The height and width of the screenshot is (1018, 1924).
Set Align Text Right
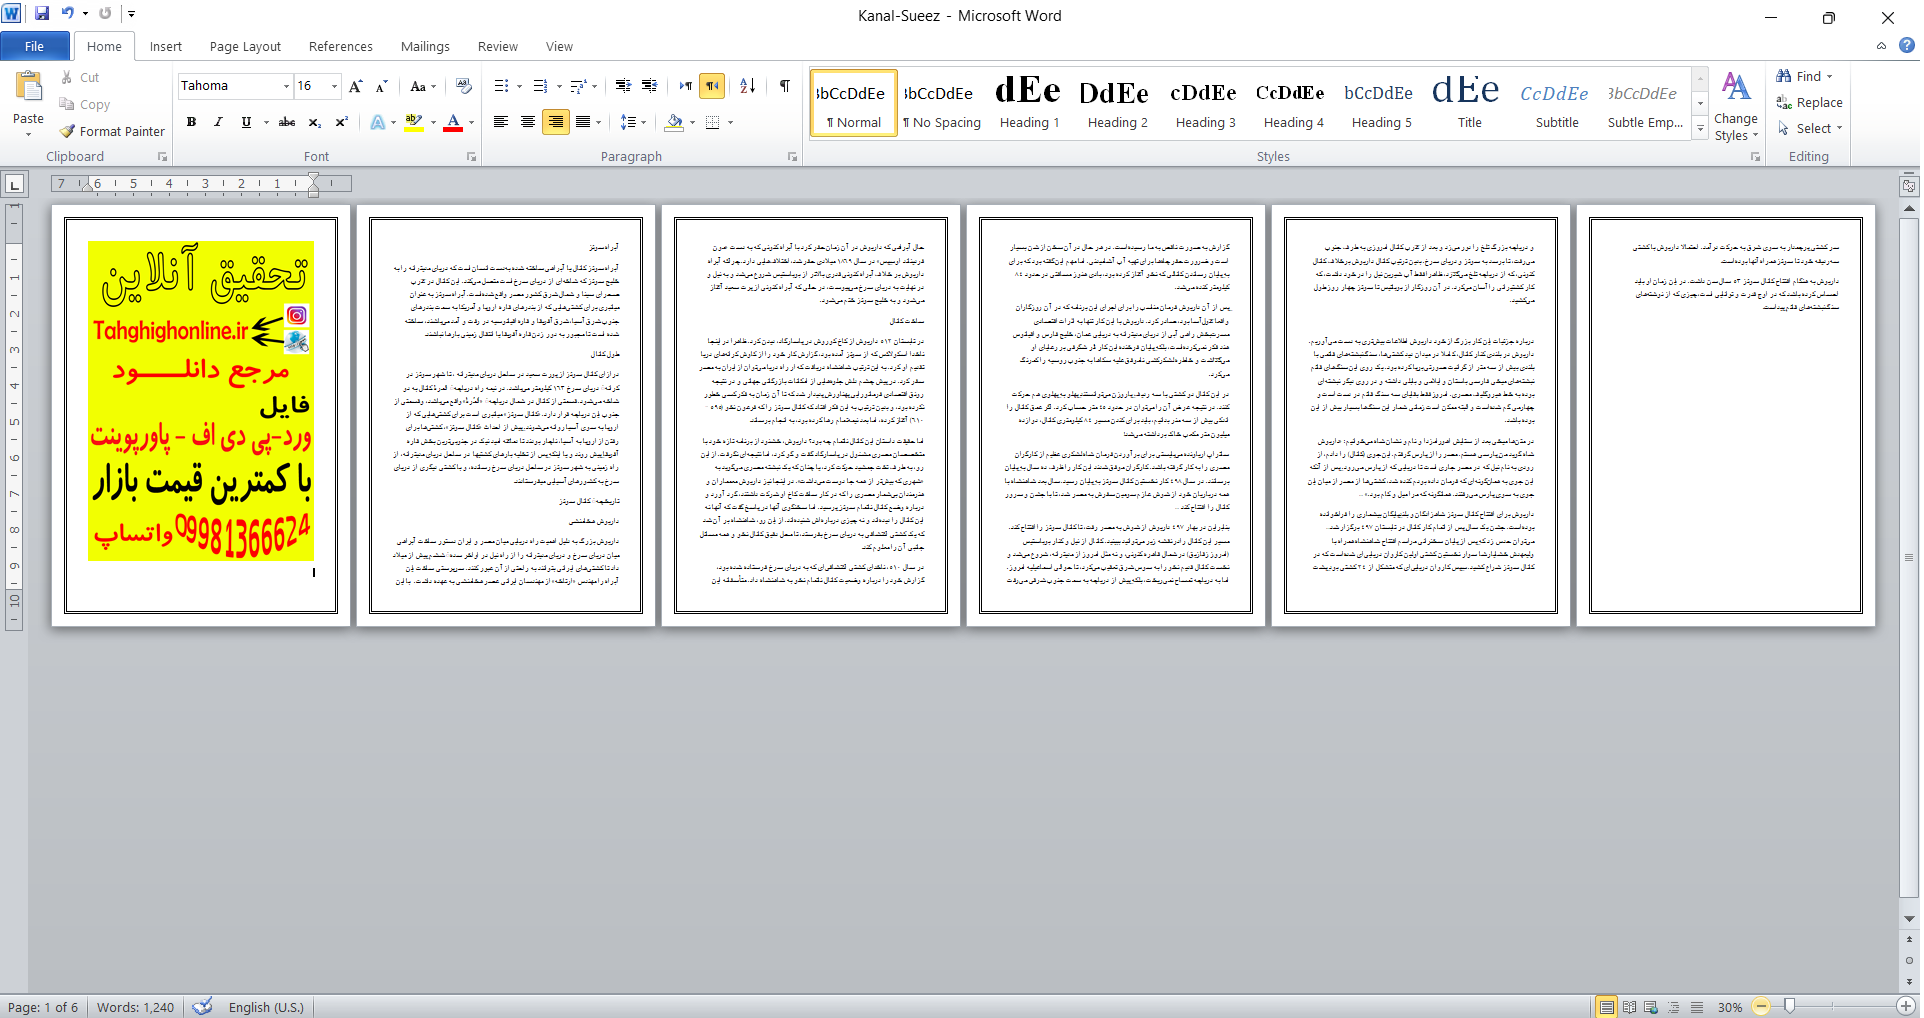click(x=555, y=122)
